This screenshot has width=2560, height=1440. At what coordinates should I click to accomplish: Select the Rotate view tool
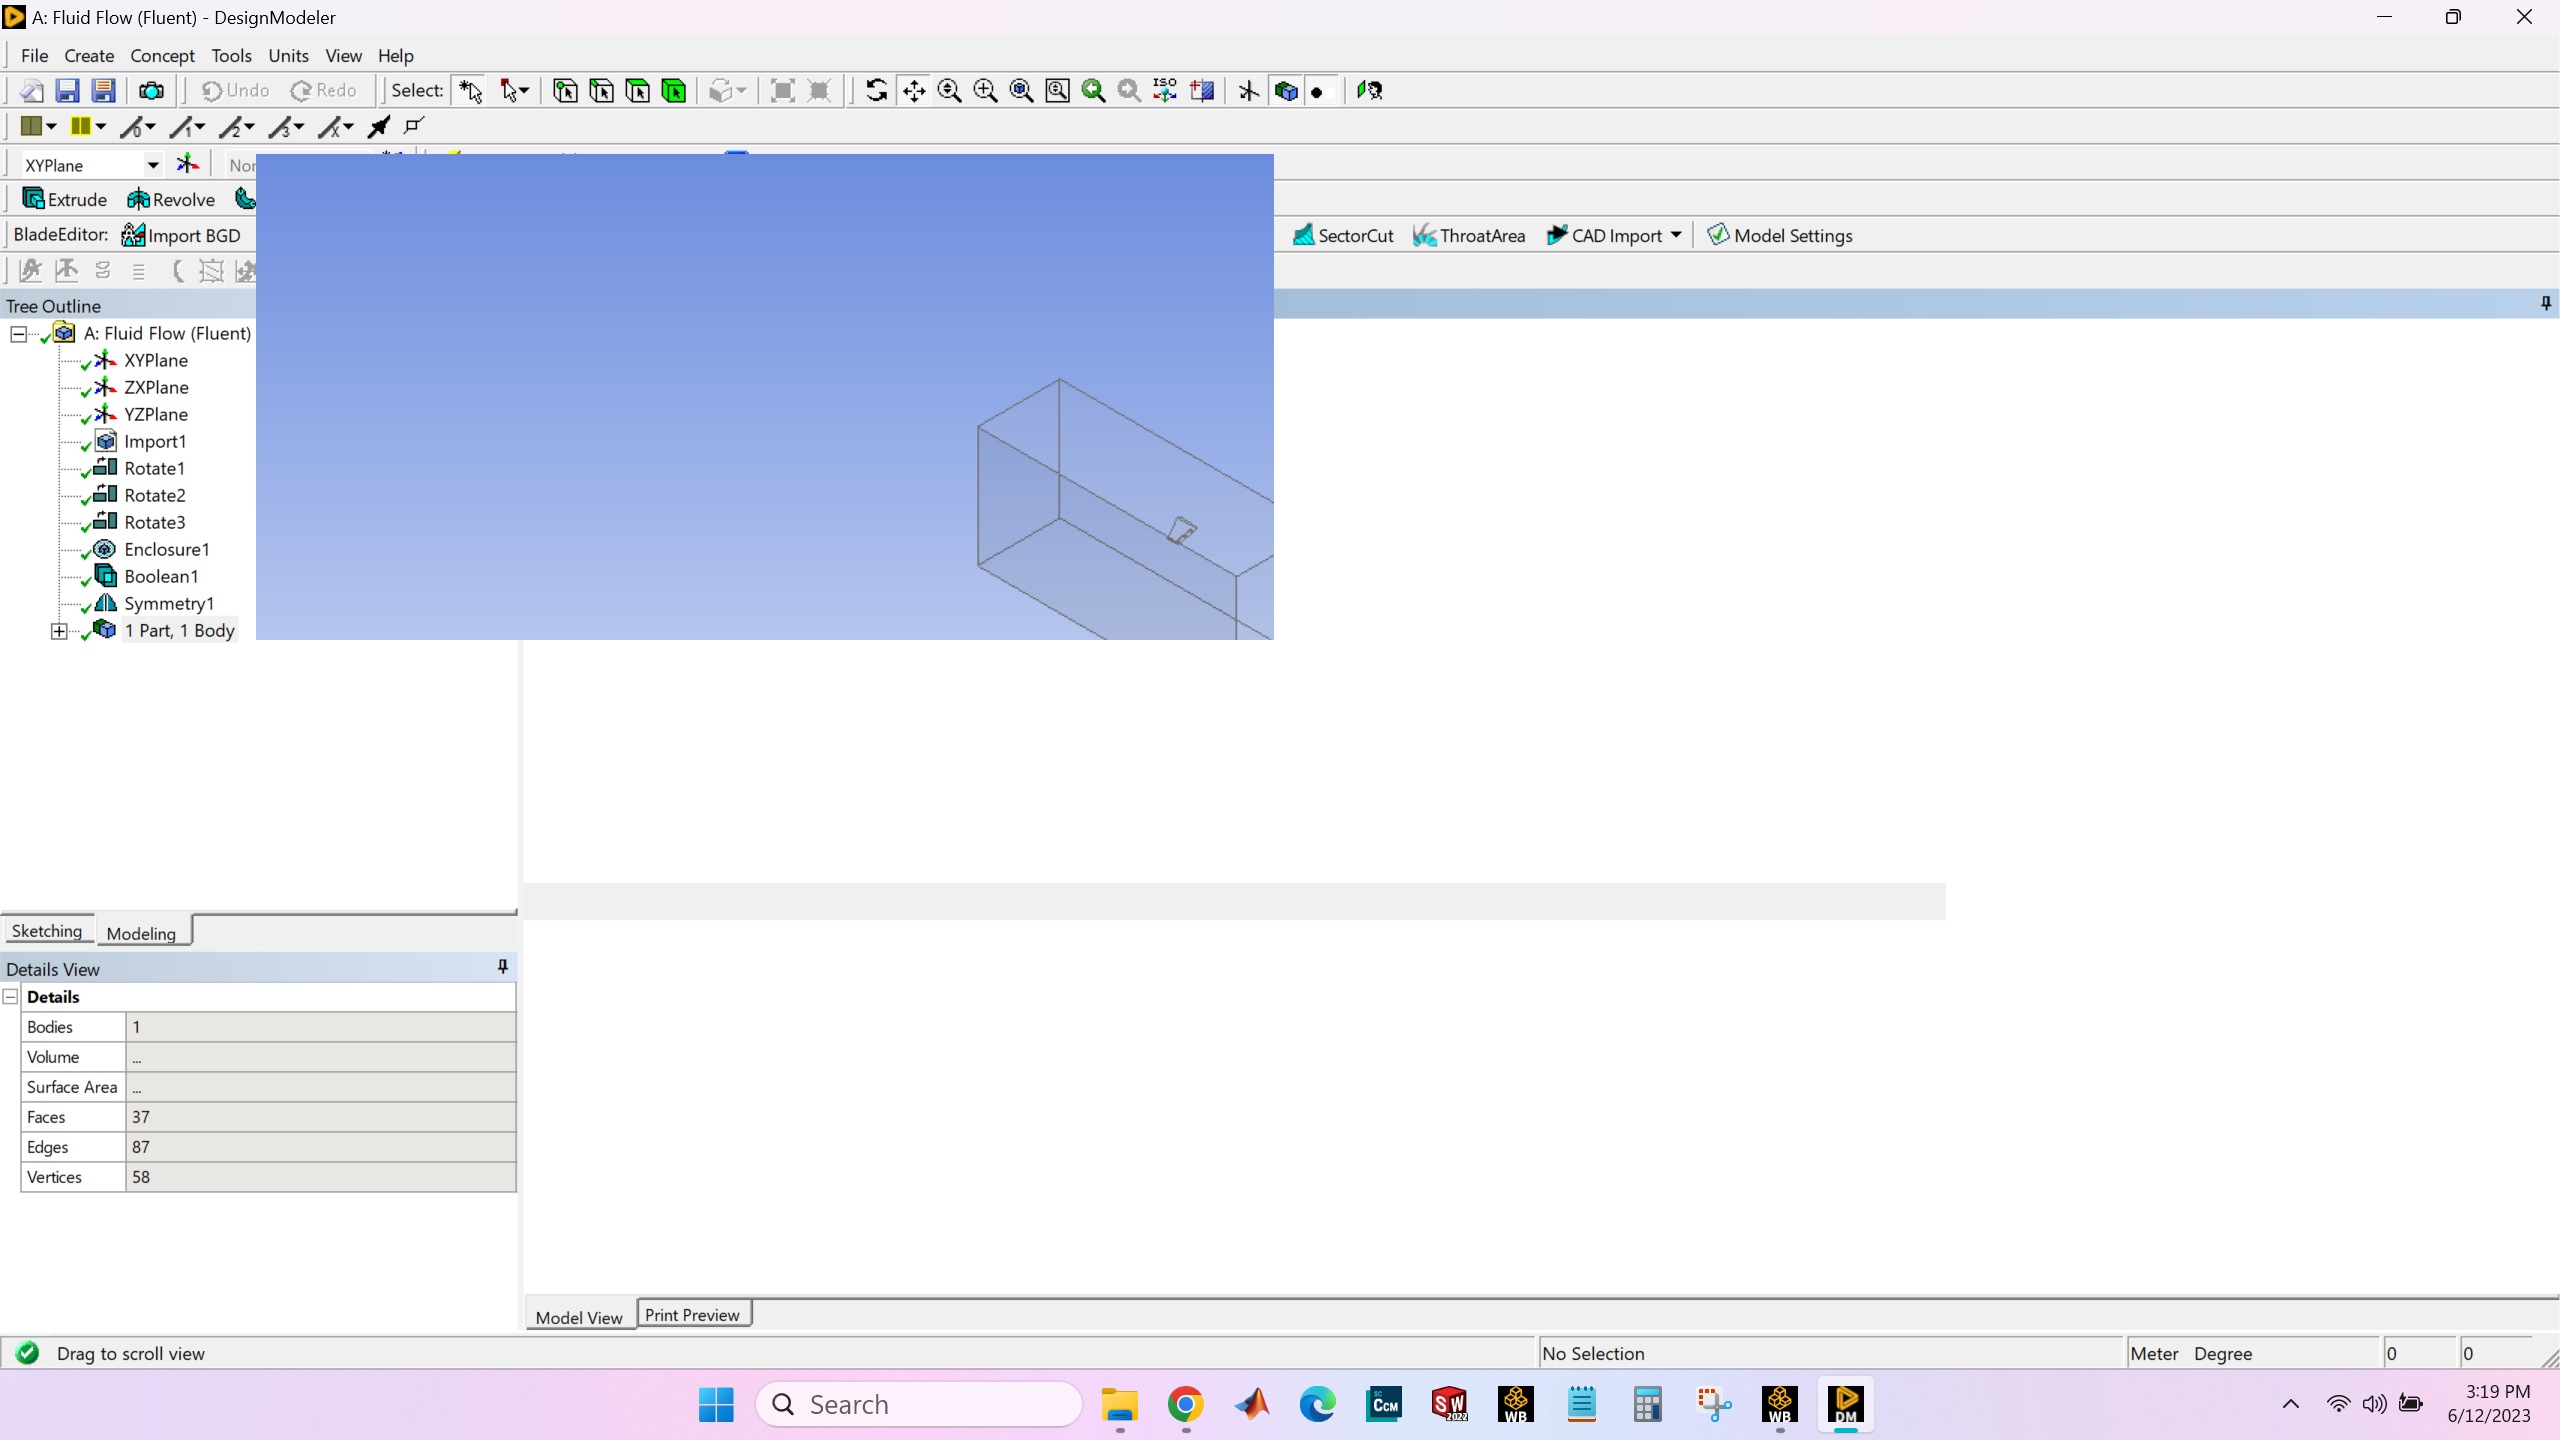pyautogui.click(x=876, y=91)
